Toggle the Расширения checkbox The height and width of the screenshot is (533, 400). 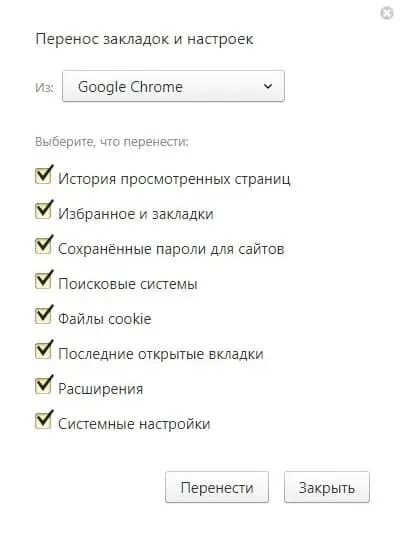tap(43, 386)
